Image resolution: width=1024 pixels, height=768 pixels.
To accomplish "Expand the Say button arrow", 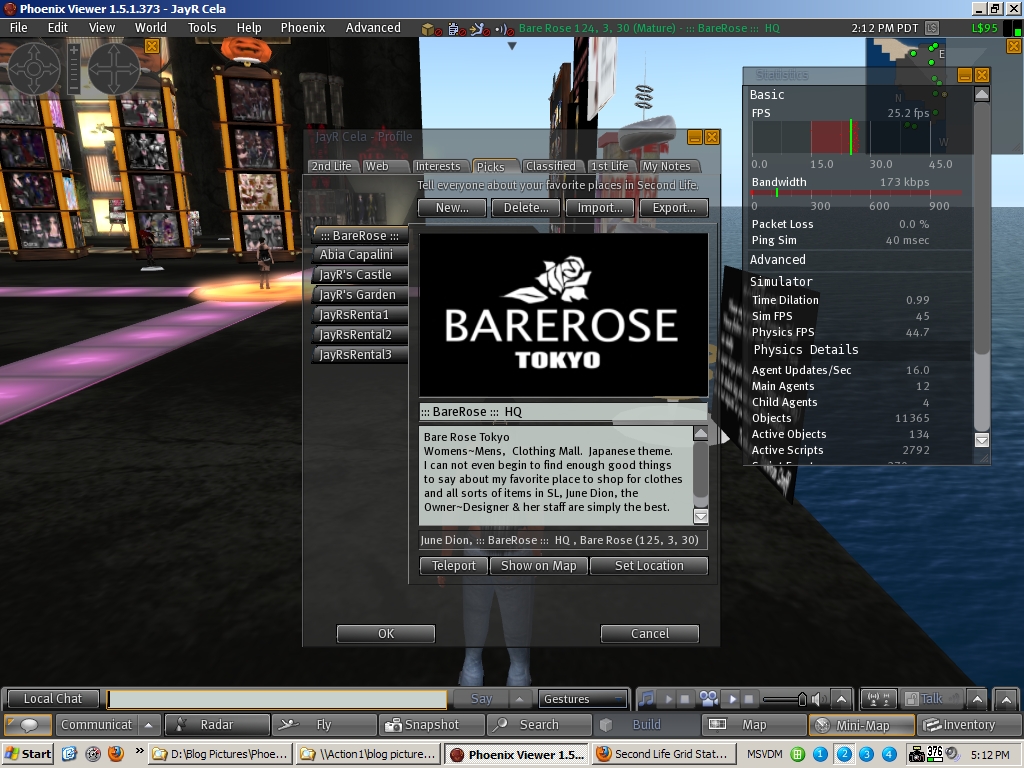I will pyautogui.click(x=519, y=699).
